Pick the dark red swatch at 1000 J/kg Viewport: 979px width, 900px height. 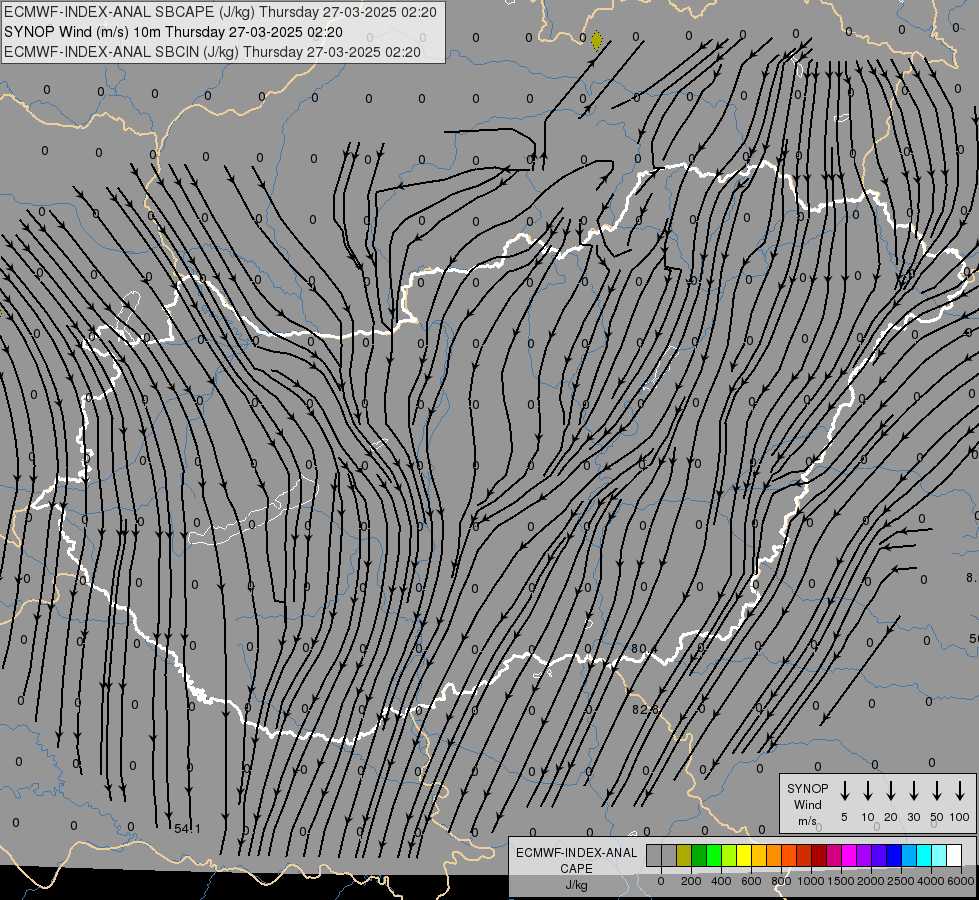click(x=819, y=856)
